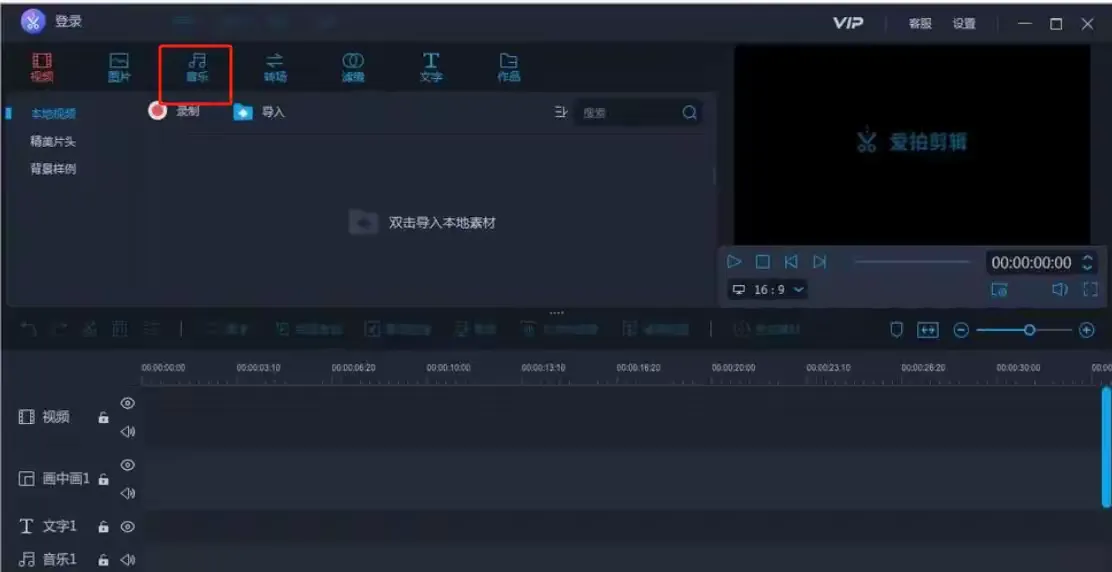Toggle lock on the 视频 track
Screen dimensions: 1112x572
tap(104, 417)
